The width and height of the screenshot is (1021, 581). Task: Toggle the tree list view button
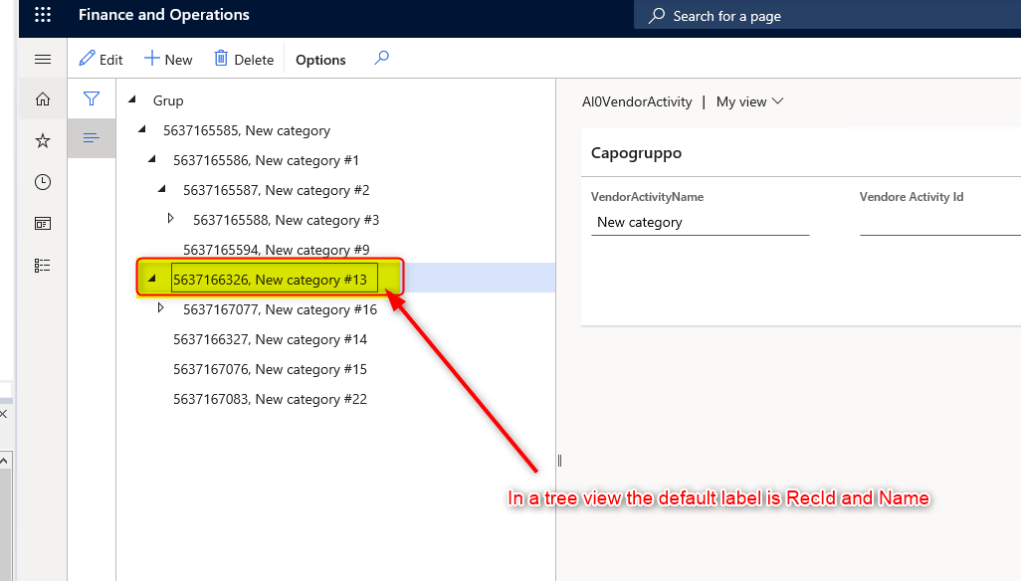coord(91,139)
